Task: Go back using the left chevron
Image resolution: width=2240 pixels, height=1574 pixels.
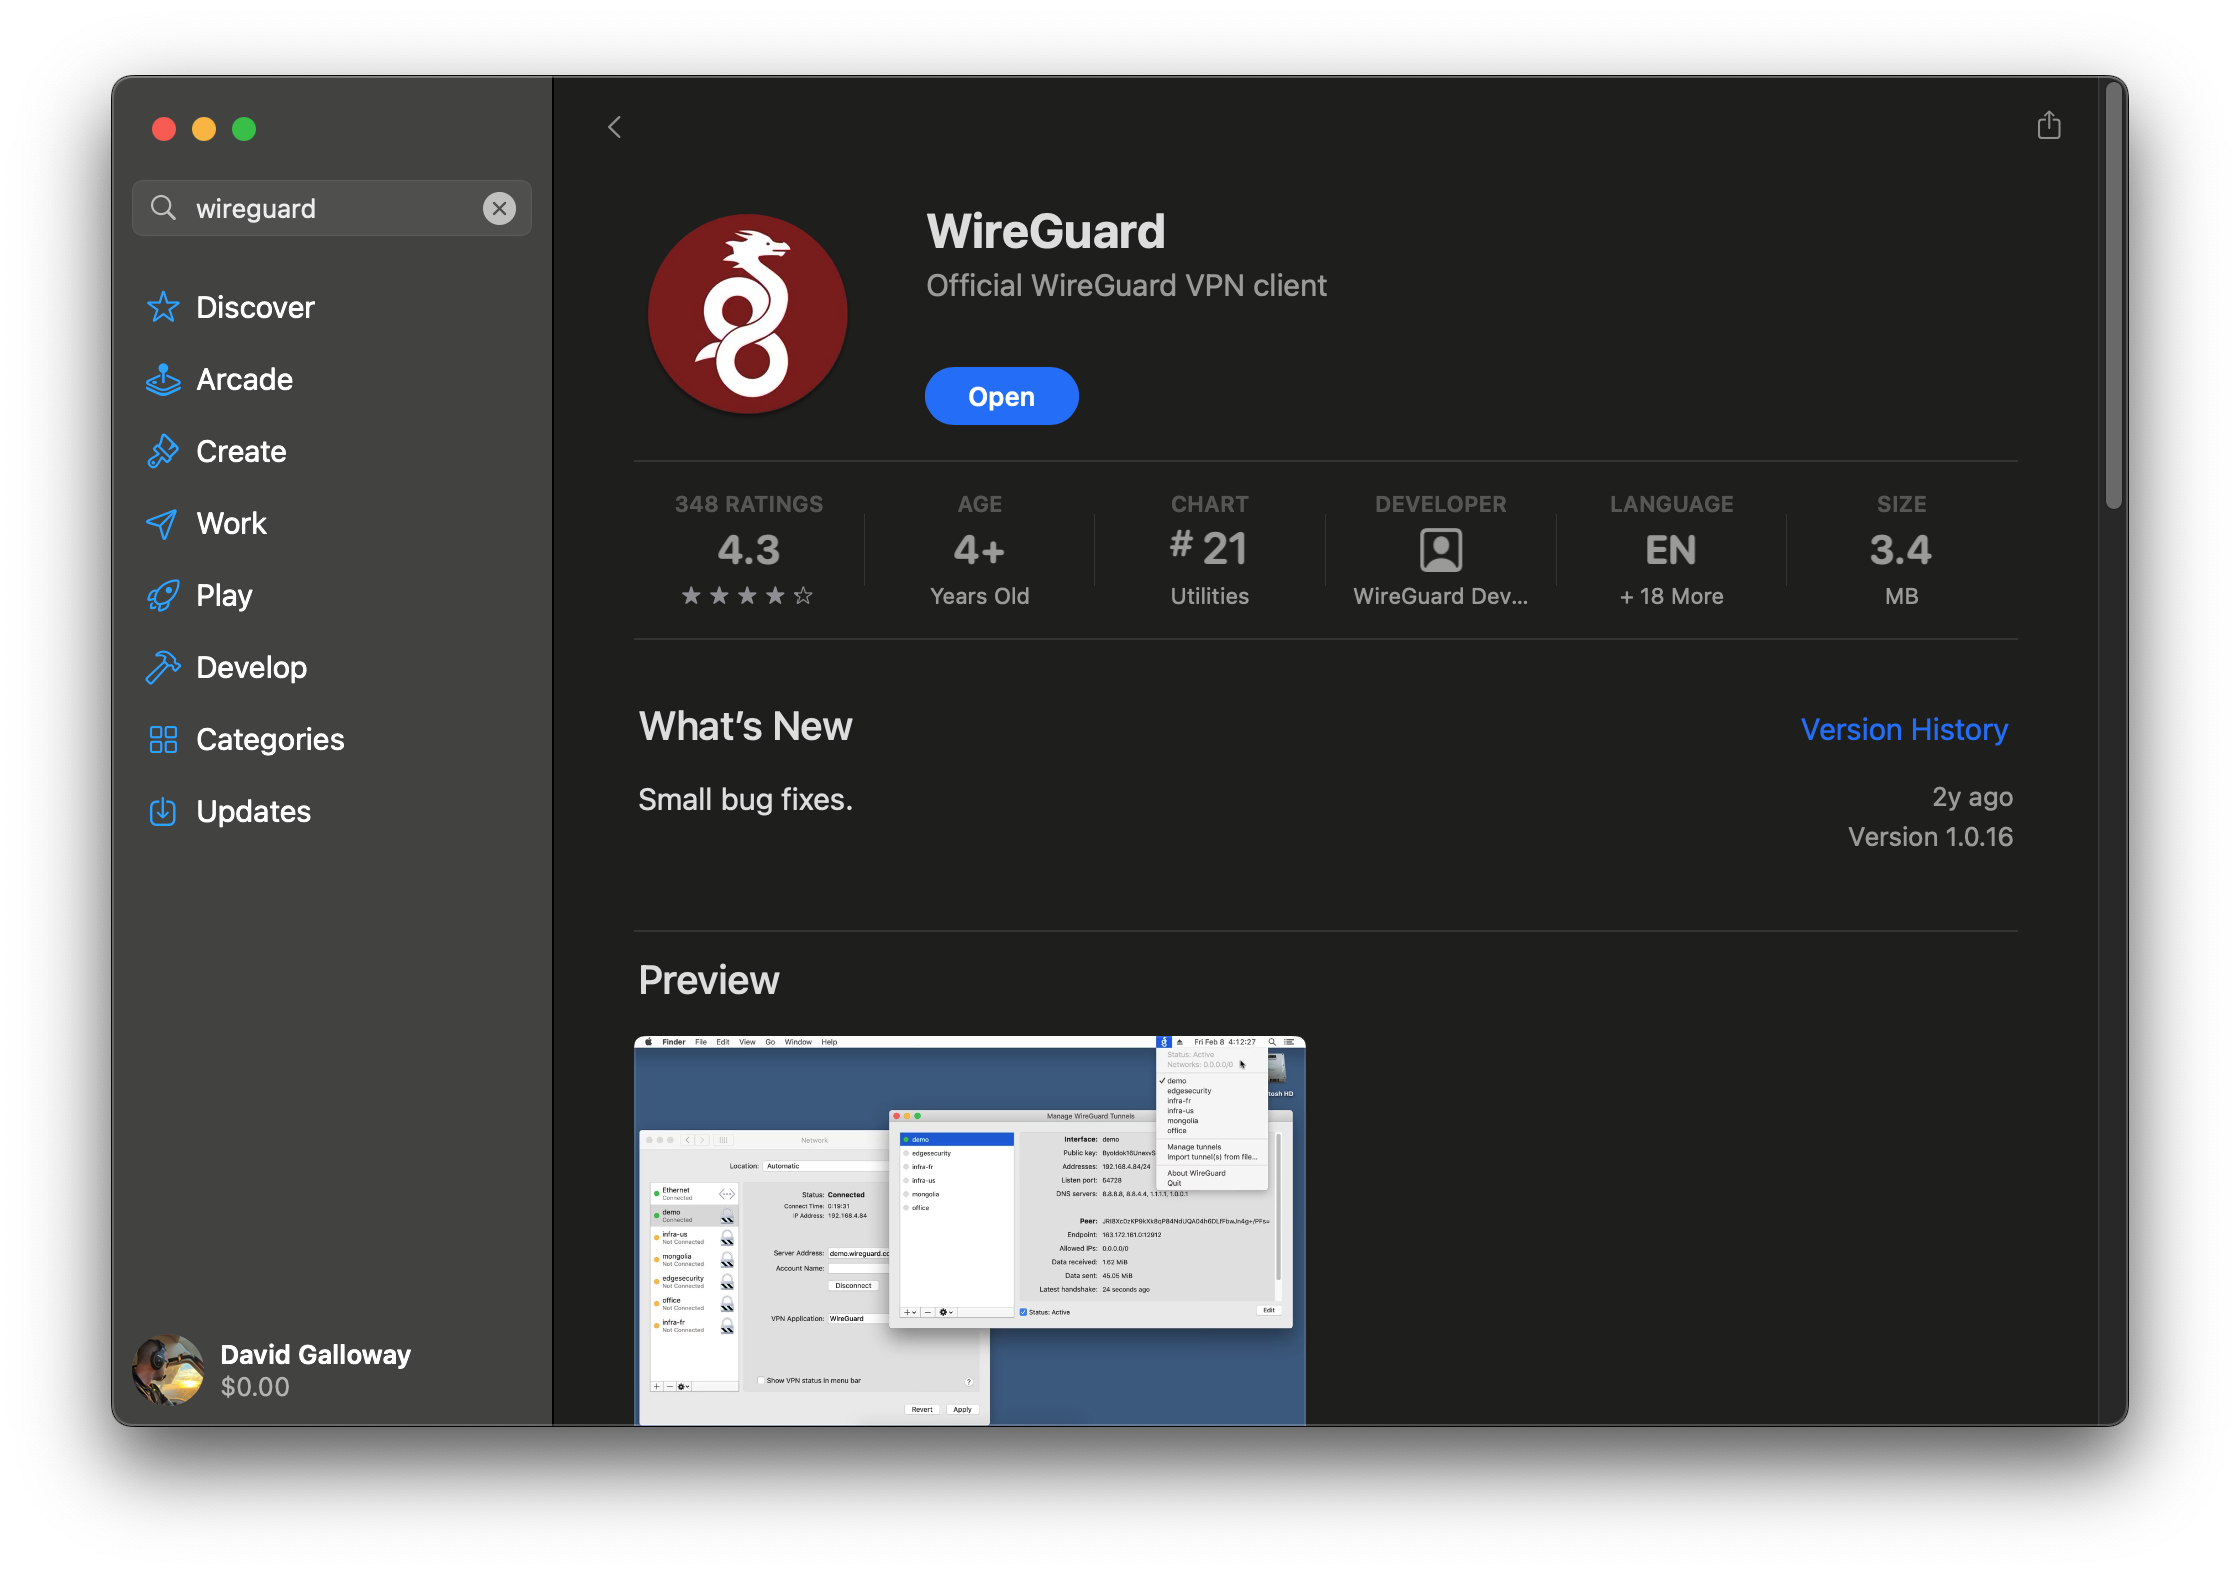Action: click(615, 127)
